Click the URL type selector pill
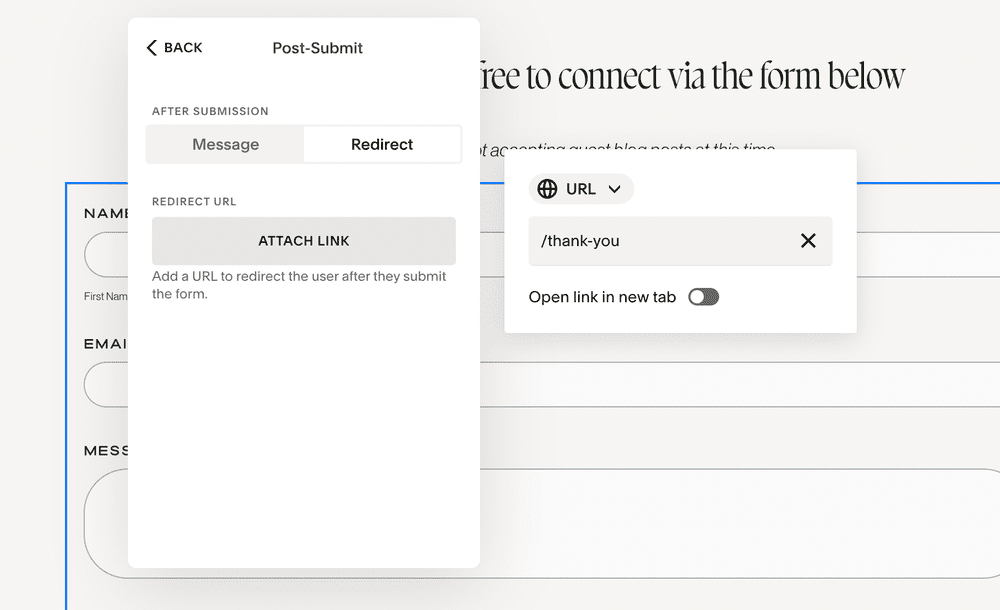This screenshot has height=610, width=1000. point(581,189)
